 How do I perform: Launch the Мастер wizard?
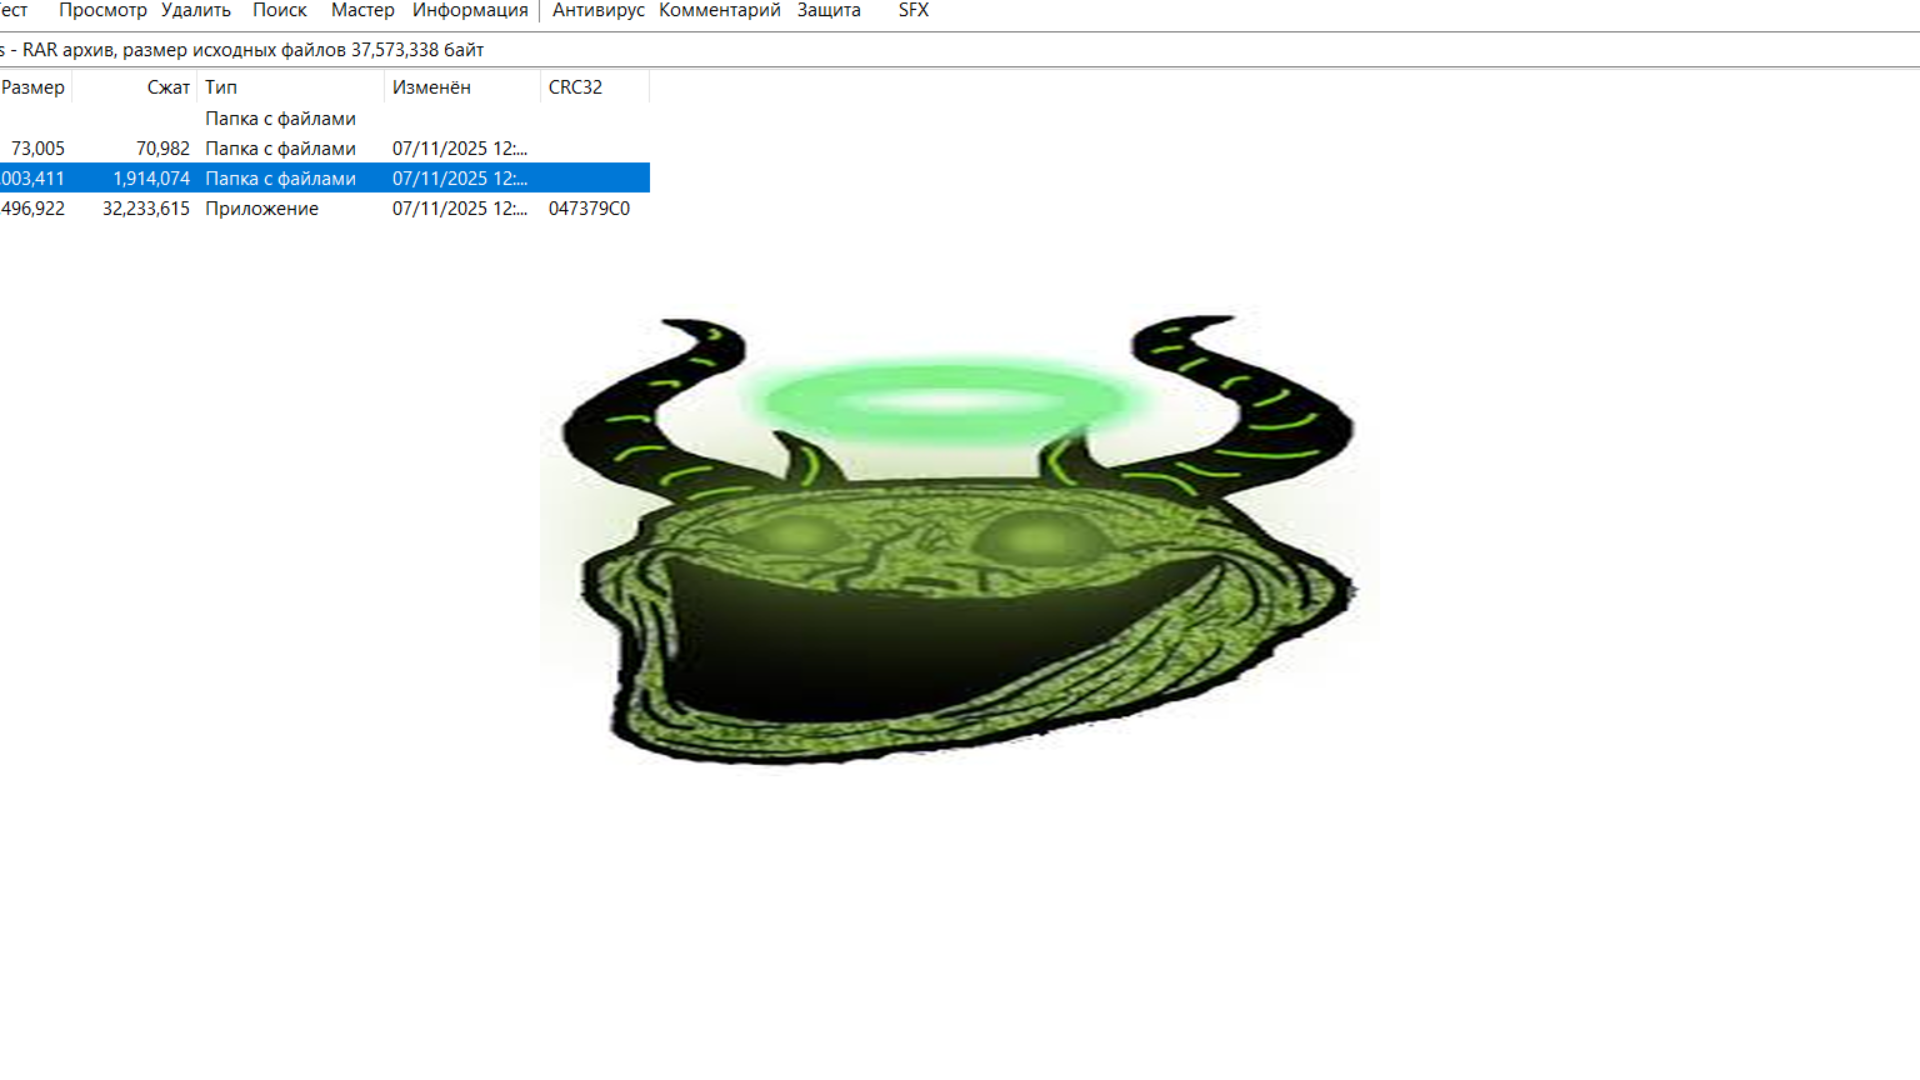(362, 11)
